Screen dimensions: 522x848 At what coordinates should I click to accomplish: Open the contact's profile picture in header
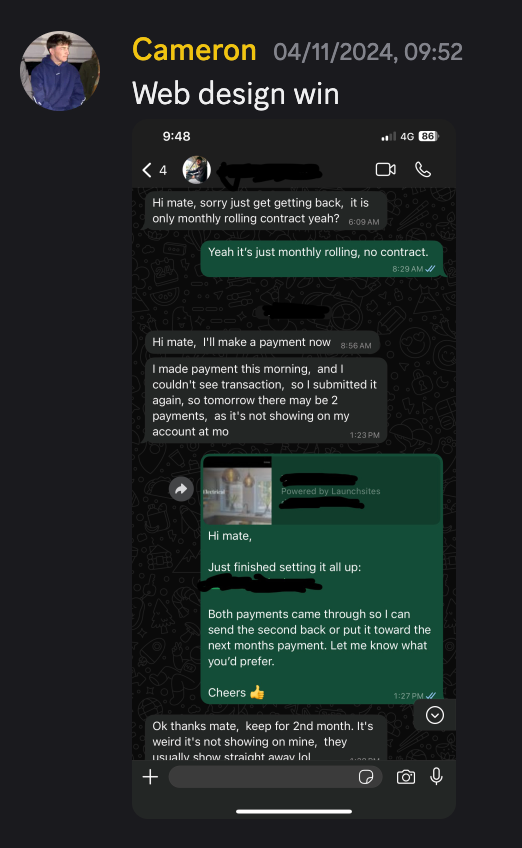[196, 170]
